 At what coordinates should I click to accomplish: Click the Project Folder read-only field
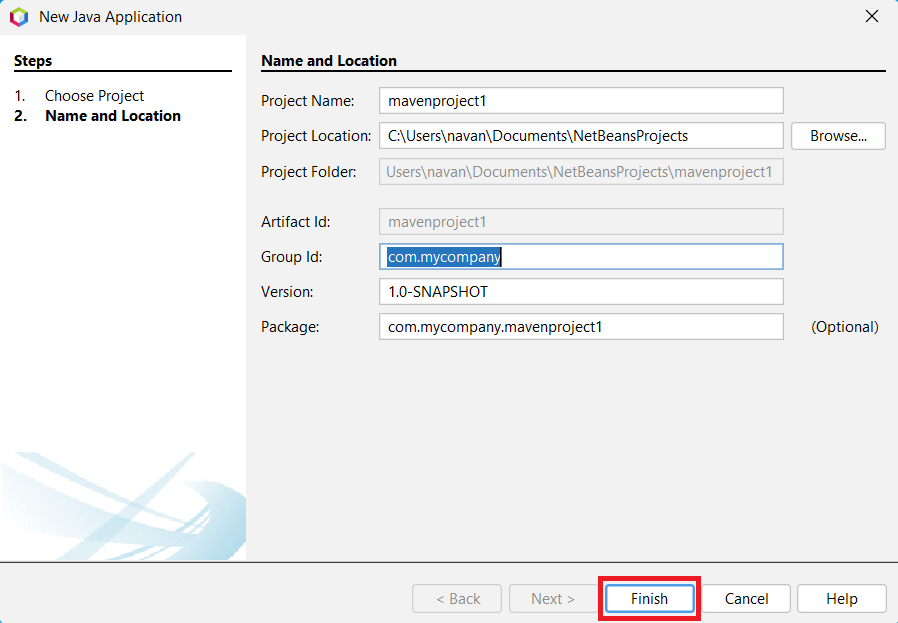click(581, 172)
